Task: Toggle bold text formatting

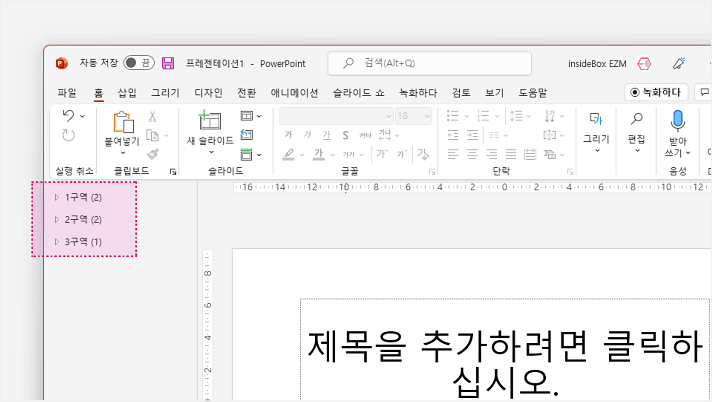Action: (288, 135)
